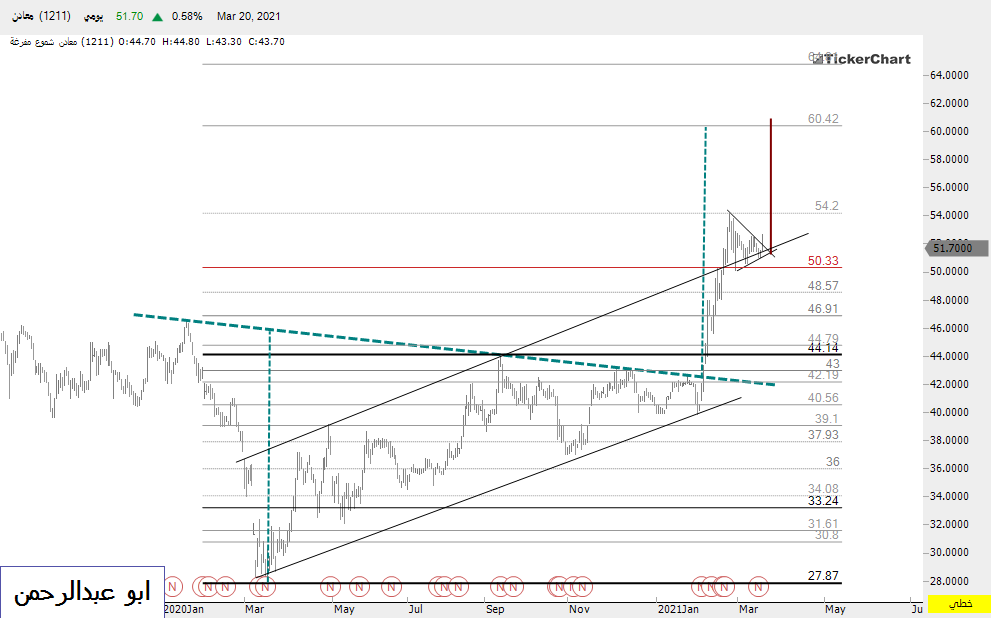Screen dimensions: 991x618
Task: Click the TickerChart logo
Action: click(x=860, y=59)
